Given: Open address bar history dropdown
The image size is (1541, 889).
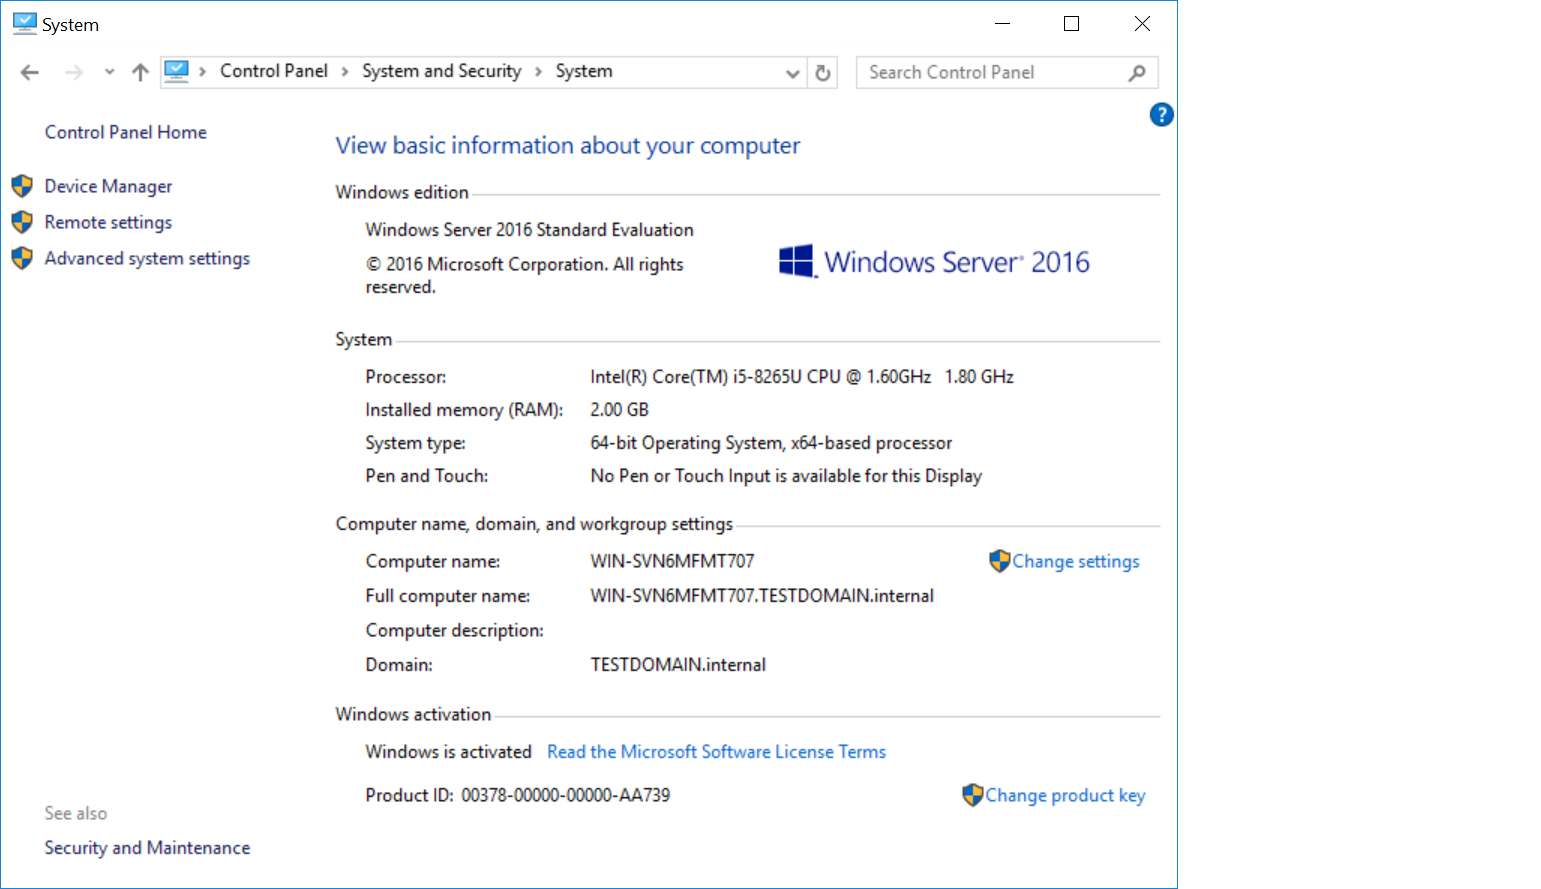Looking at the screenshot, I should [792, 73].
